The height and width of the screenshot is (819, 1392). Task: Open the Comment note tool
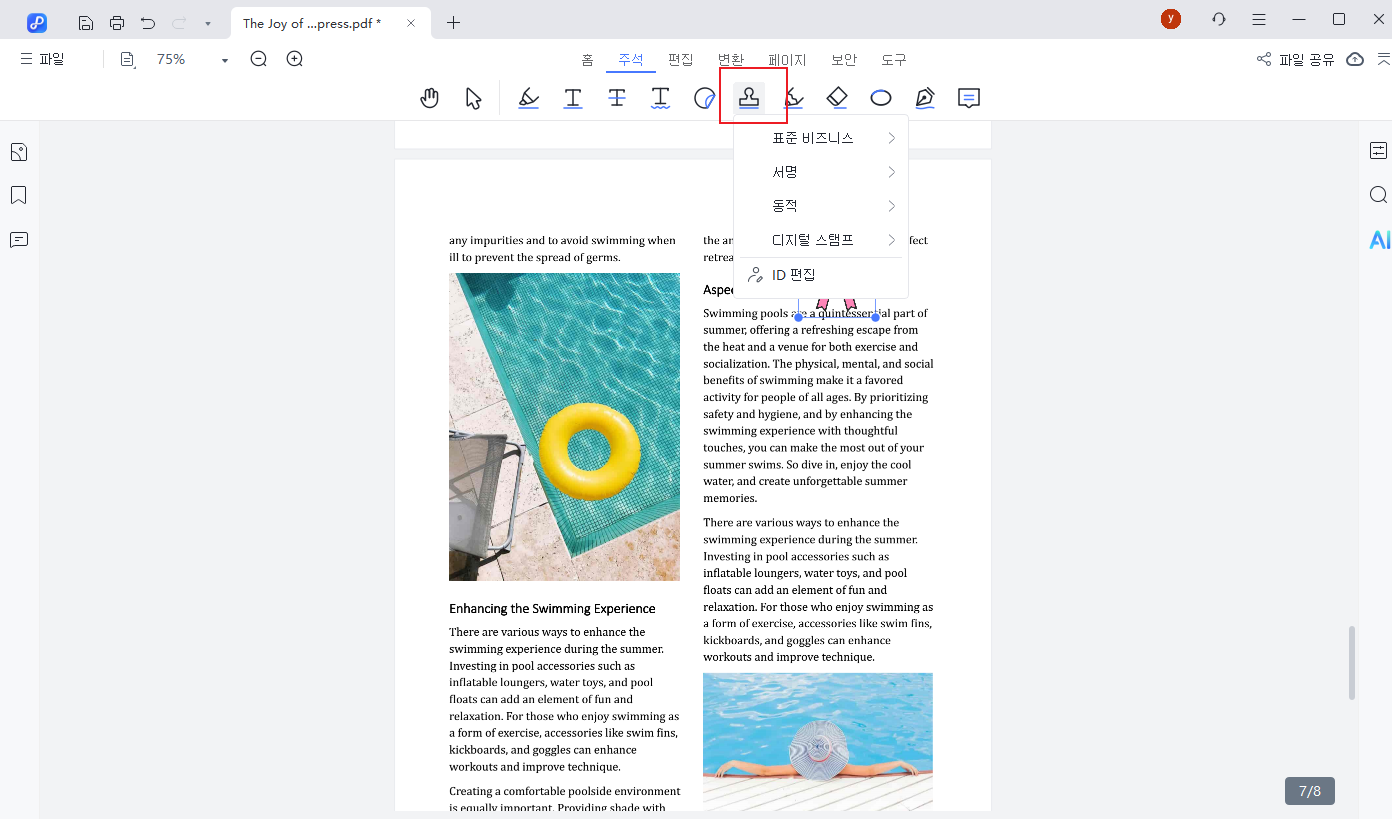[968, 98]
